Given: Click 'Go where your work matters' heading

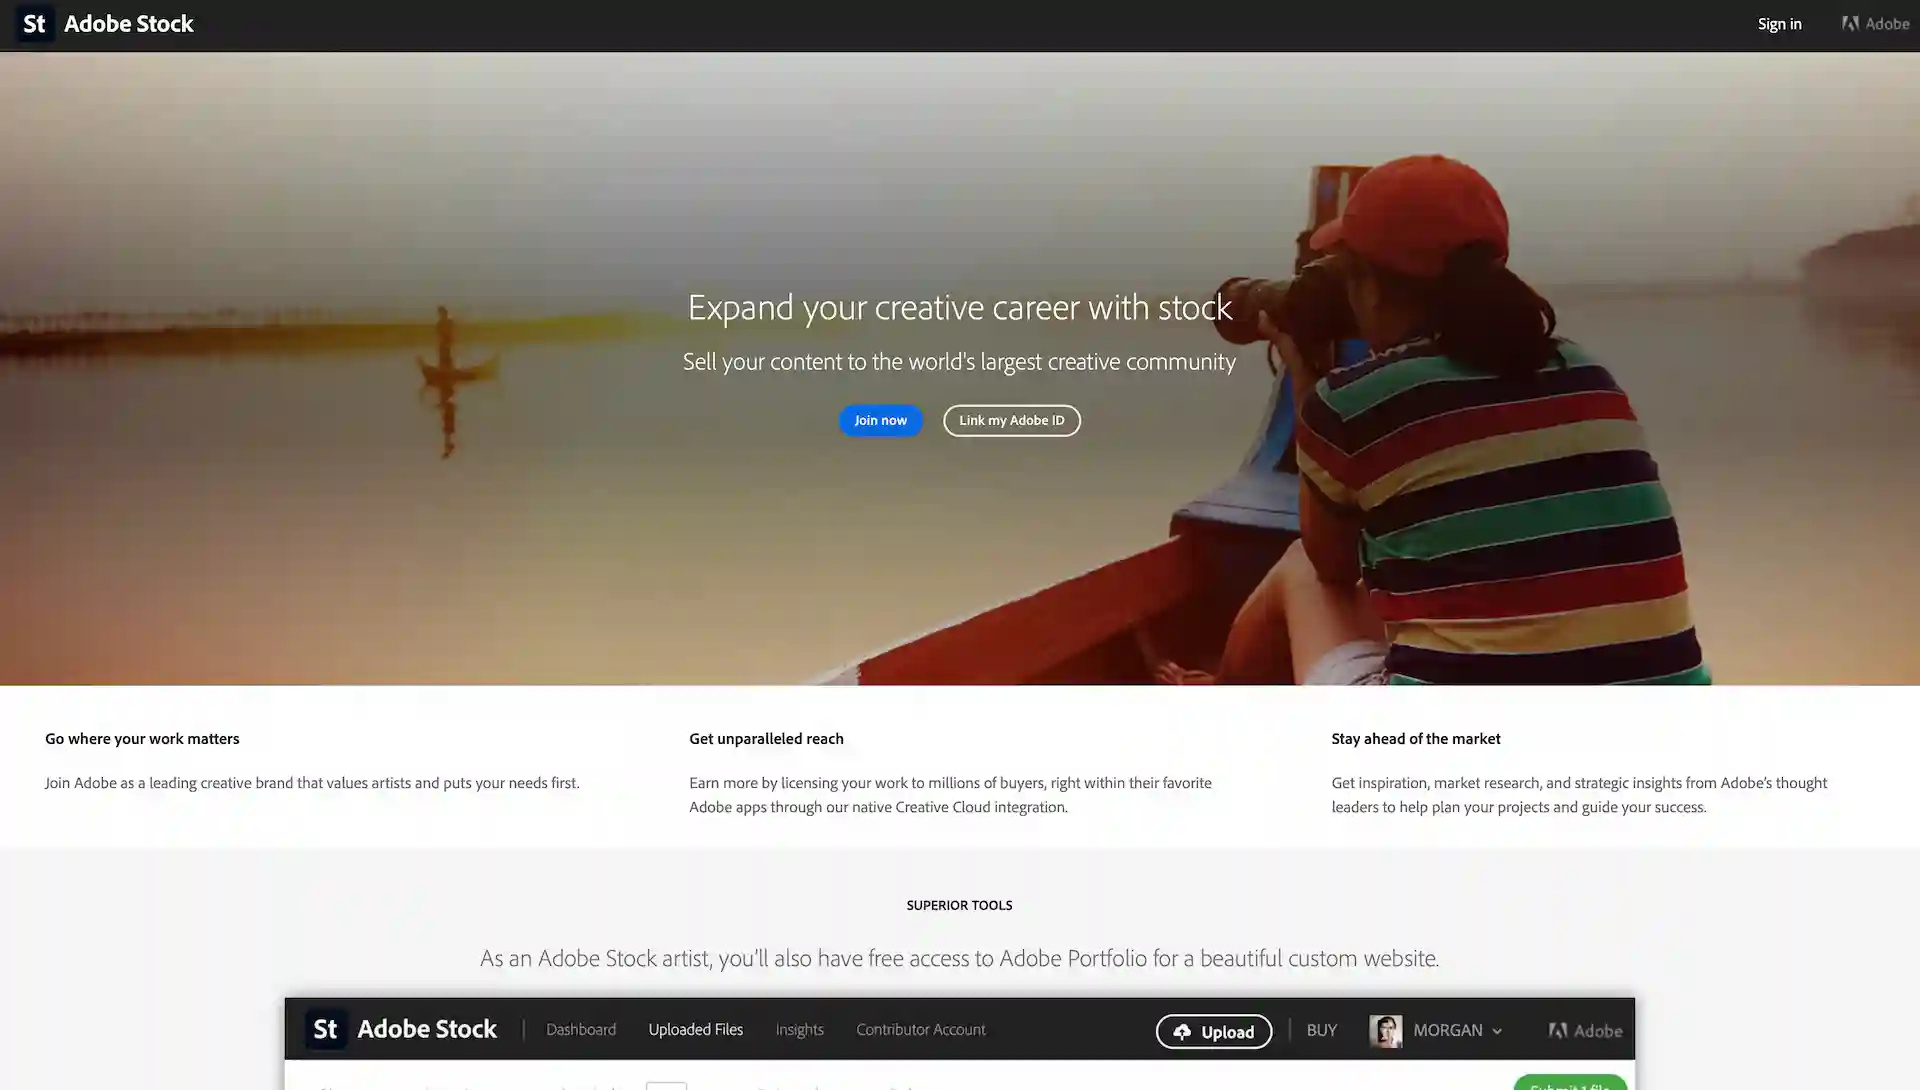Looking at the screenshot, I should (142, 739).
